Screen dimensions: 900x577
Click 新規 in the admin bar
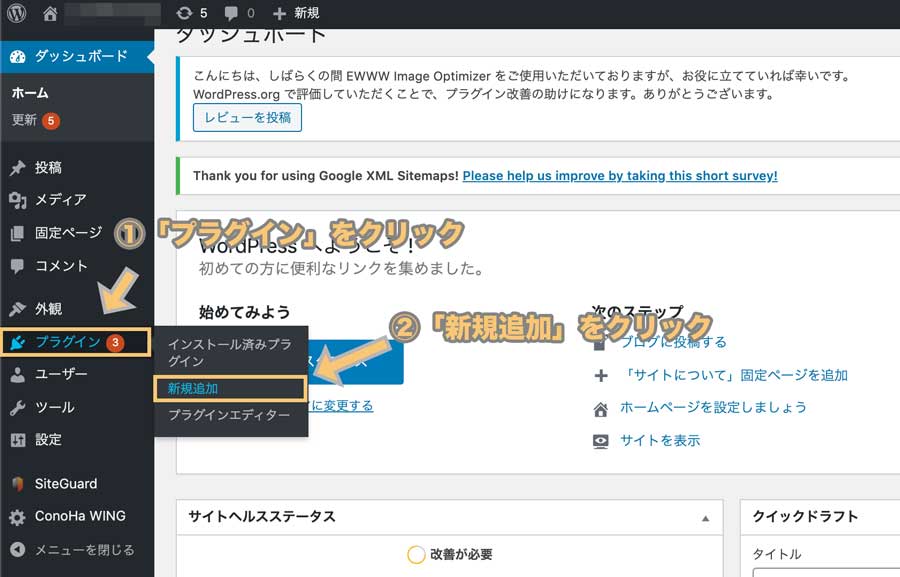point(307,13)
